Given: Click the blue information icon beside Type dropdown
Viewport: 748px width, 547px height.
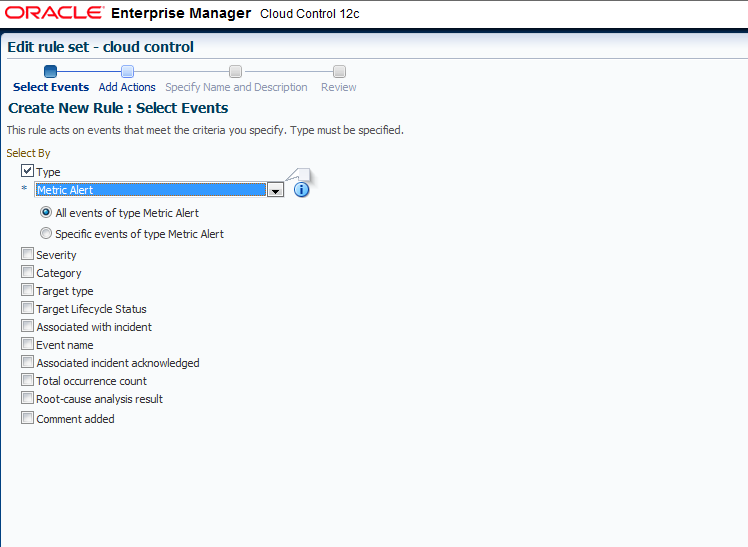Looking at the screenshot, I should (301, 190).
